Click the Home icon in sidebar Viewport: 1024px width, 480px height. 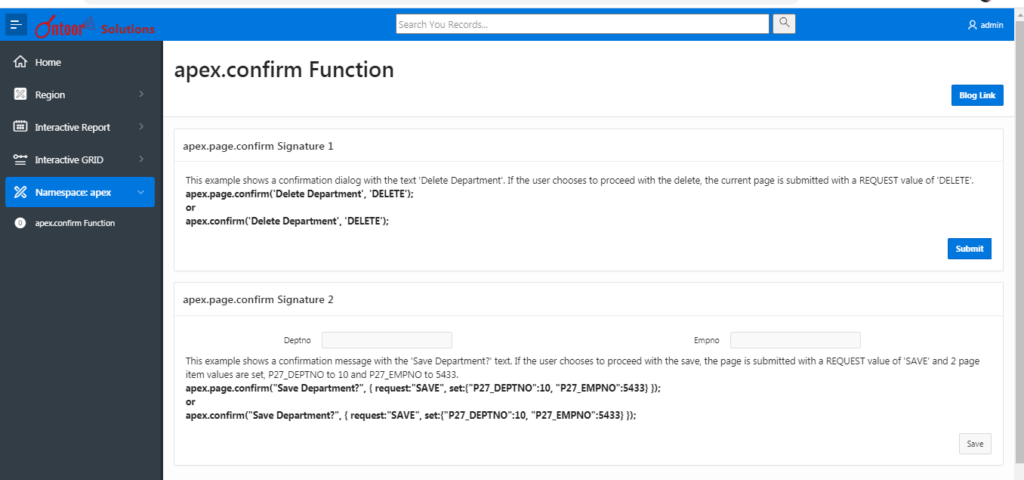click(20, 62)
